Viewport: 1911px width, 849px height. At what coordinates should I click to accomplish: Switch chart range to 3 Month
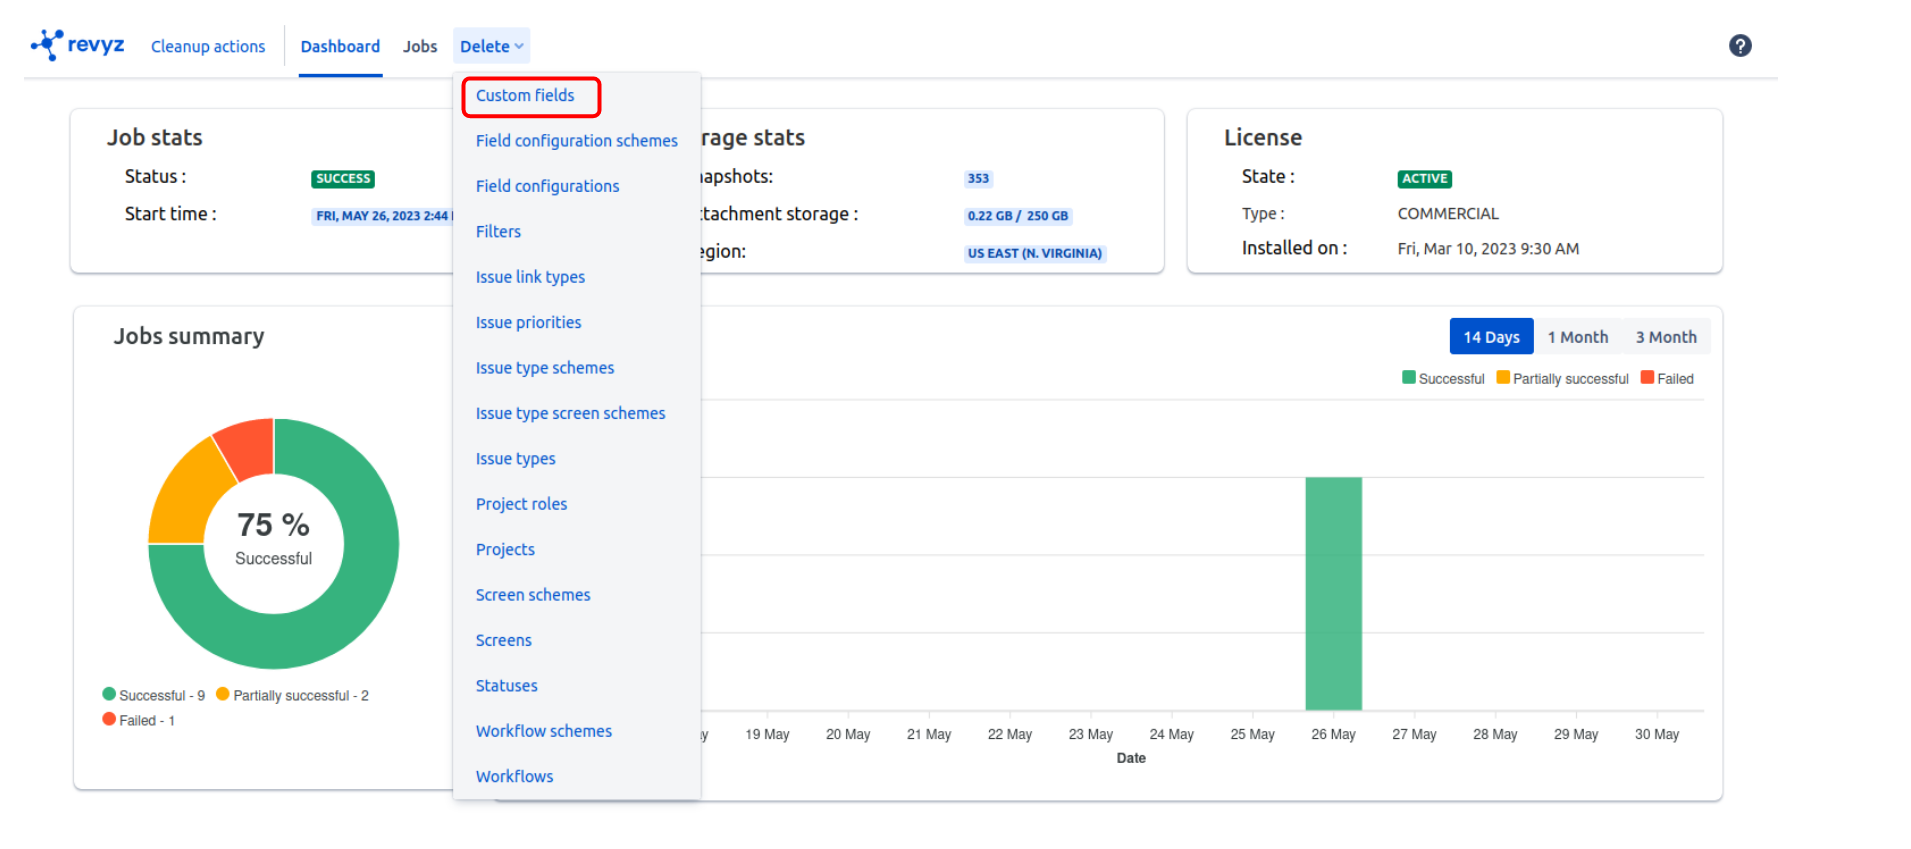[x=1665, y=338]
